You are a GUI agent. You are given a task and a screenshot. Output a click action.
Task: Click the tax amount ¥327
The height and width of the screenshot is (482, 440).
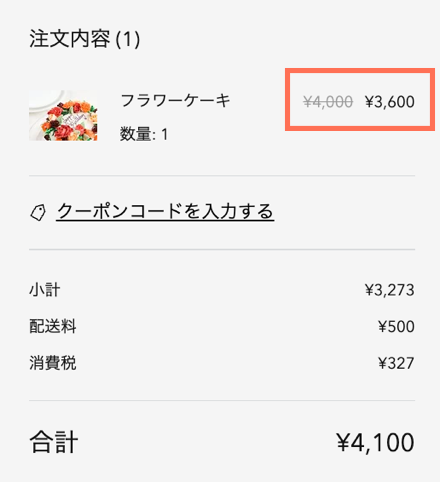tap(396, 363)
